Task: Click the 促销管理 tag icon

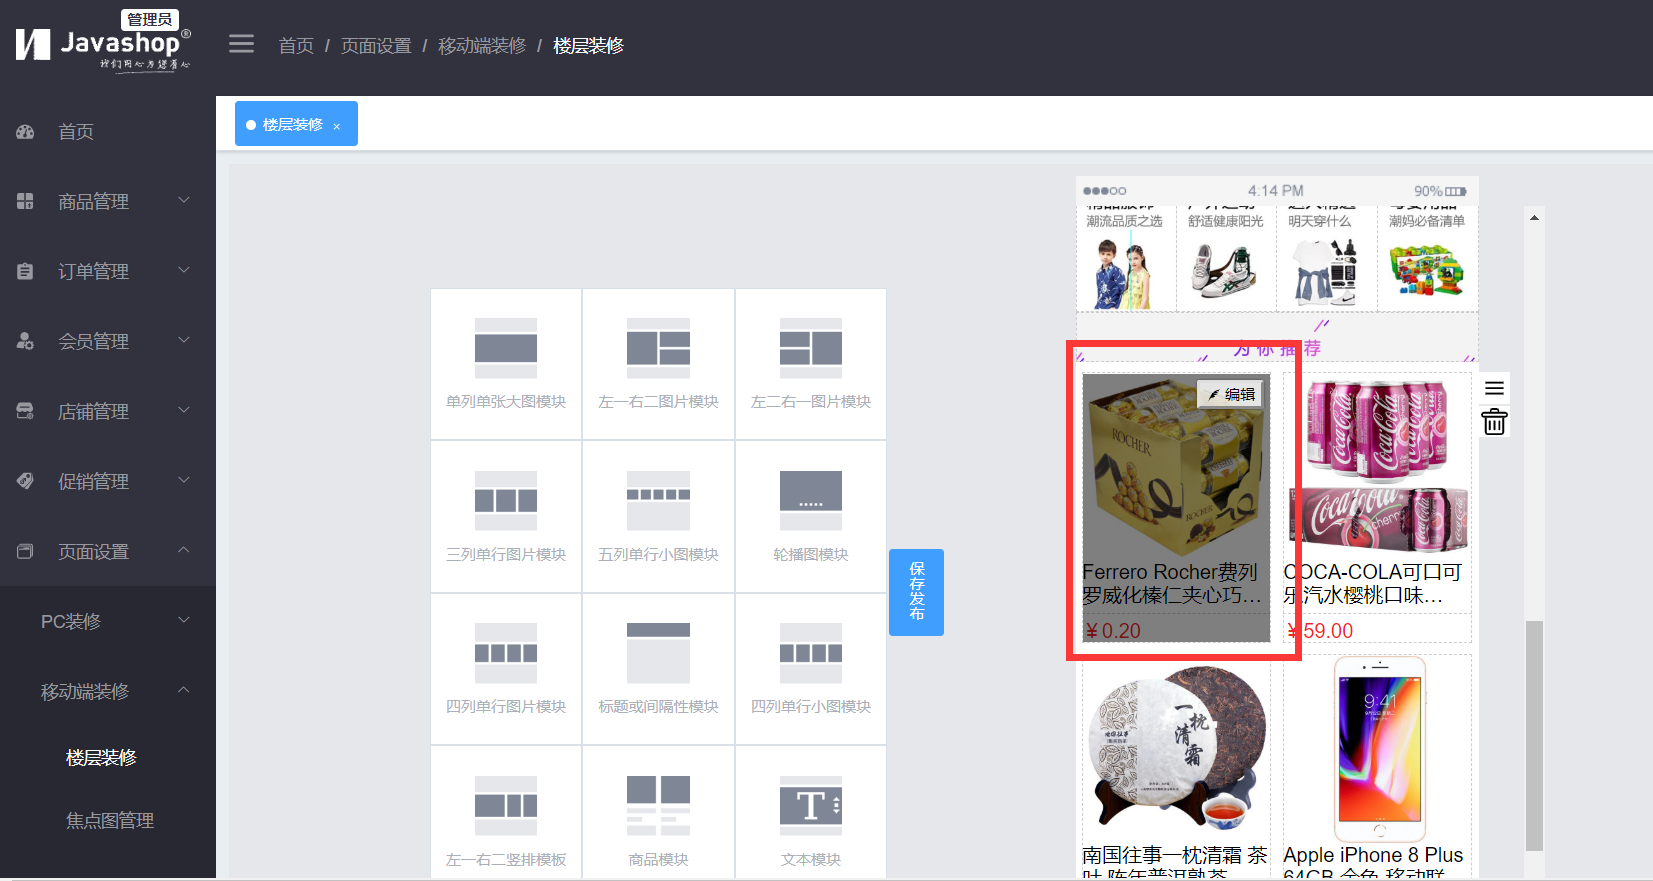Action: (x=26, y=482)
